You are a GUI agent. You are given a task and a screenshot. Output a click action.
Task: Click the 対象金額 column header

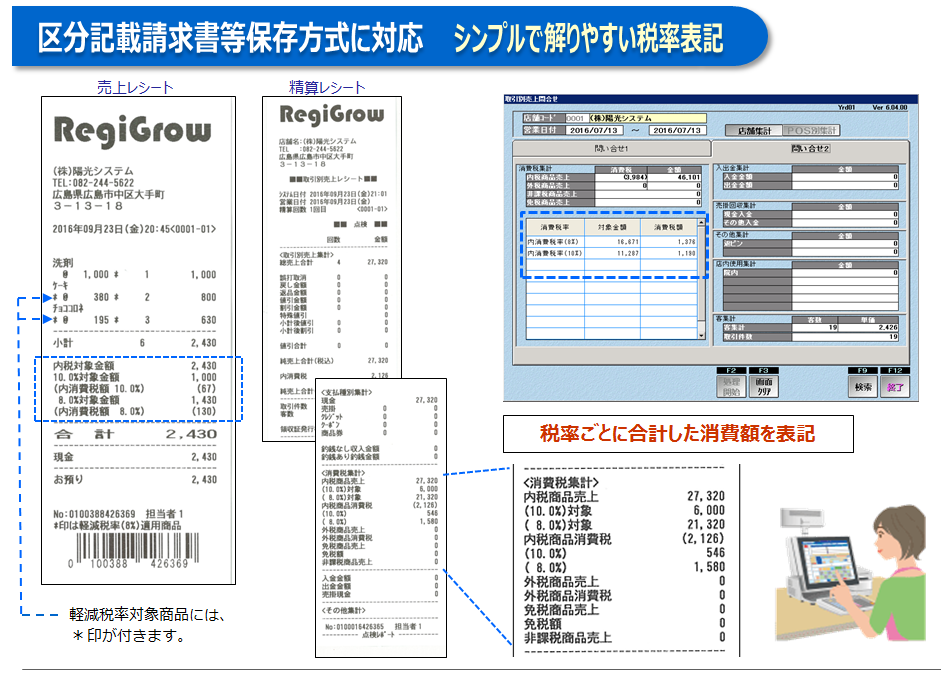(612, 227)
